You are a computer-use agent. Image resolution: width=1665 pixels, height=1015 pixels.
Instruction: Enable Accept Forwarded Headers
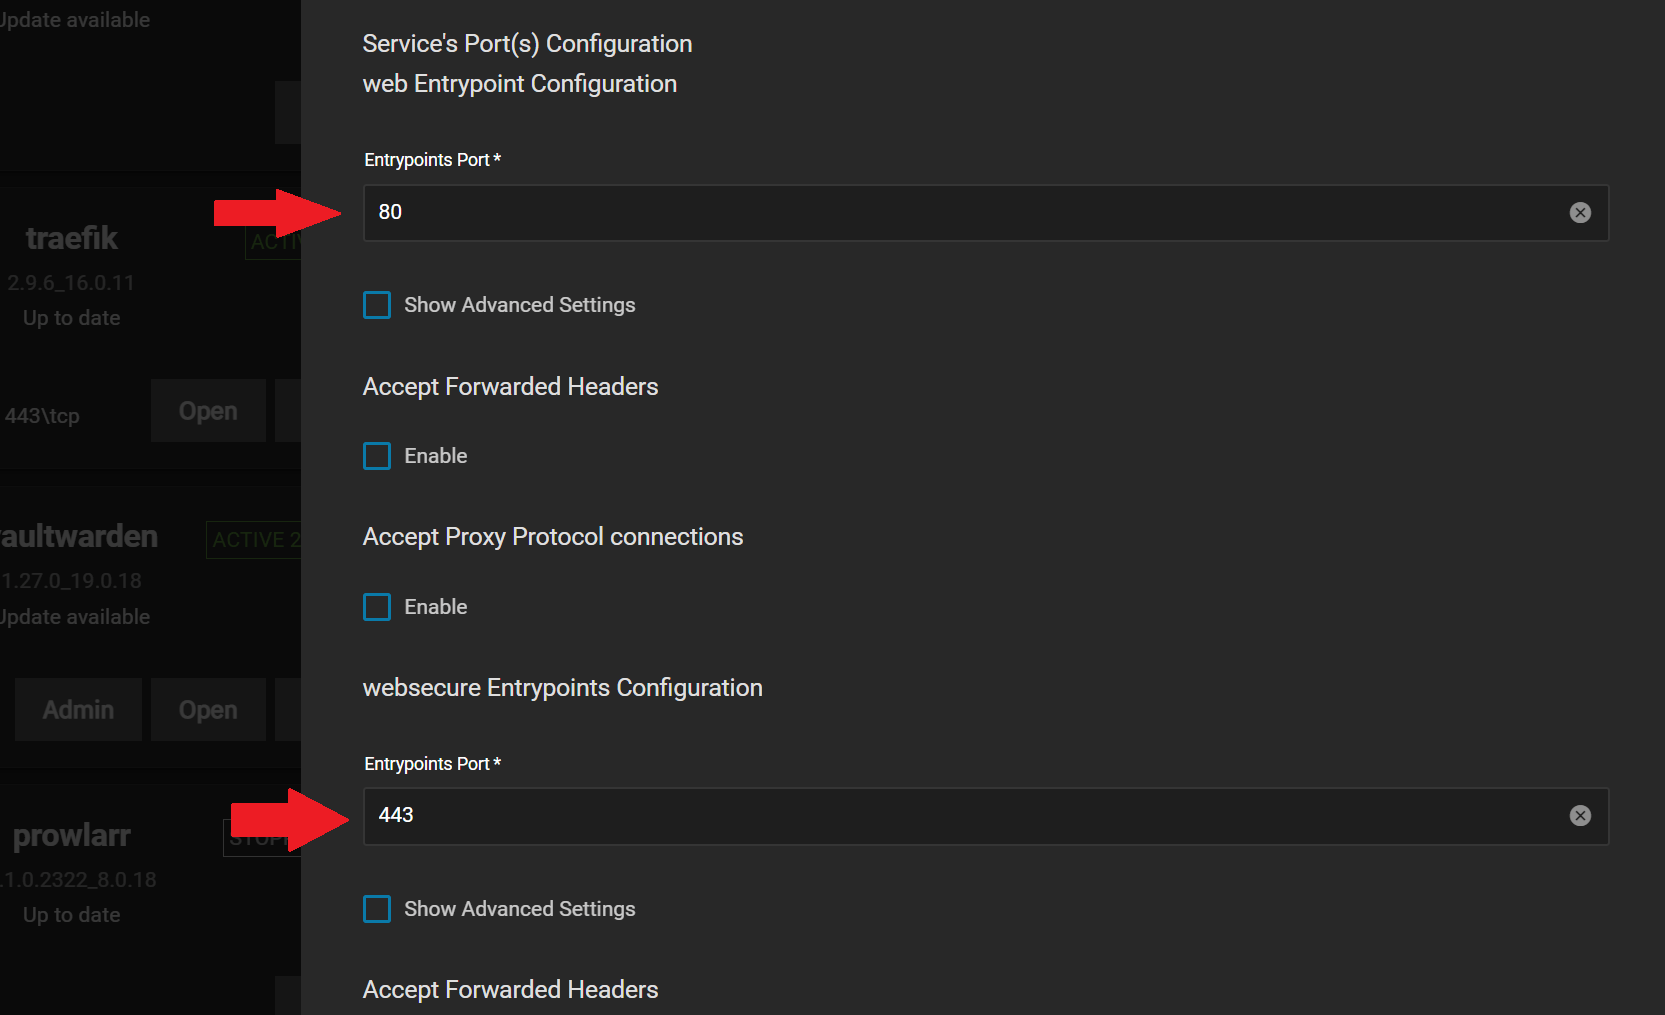tap(376, 456)
